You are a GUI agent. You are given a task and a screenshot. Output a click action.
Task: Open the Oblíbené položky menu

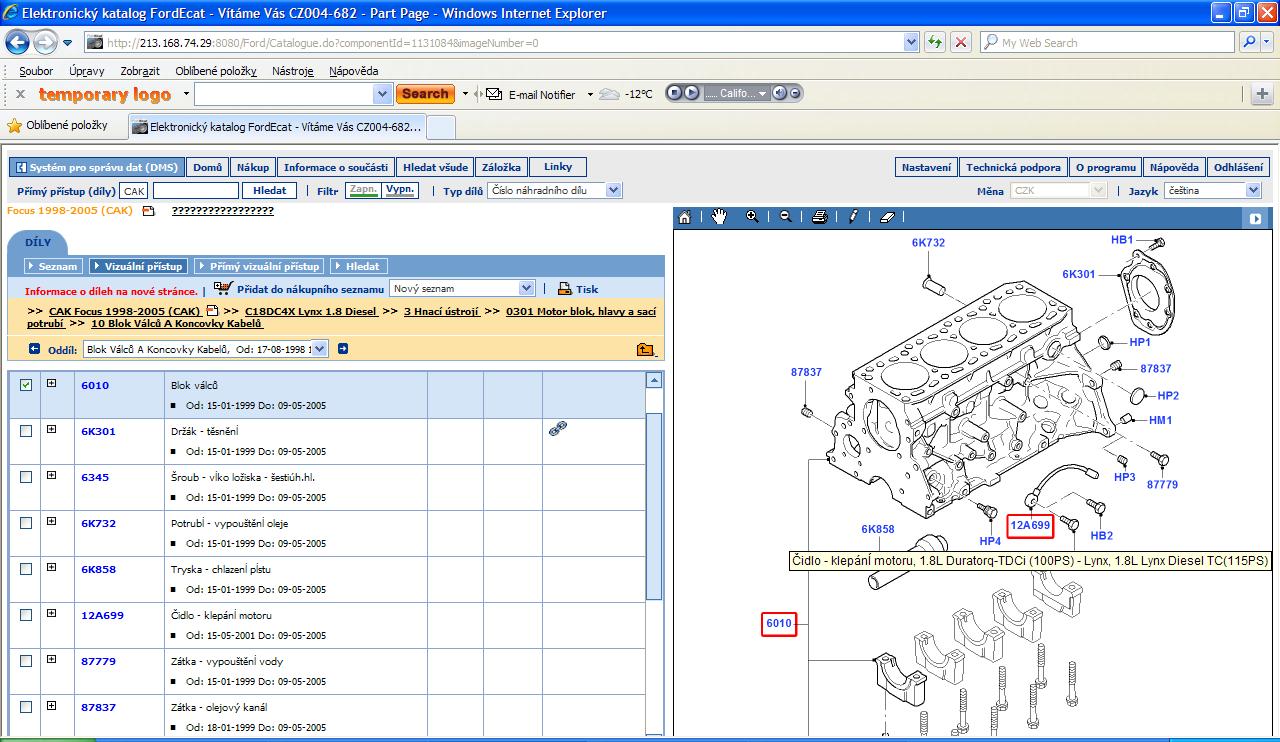coord(215,71)
